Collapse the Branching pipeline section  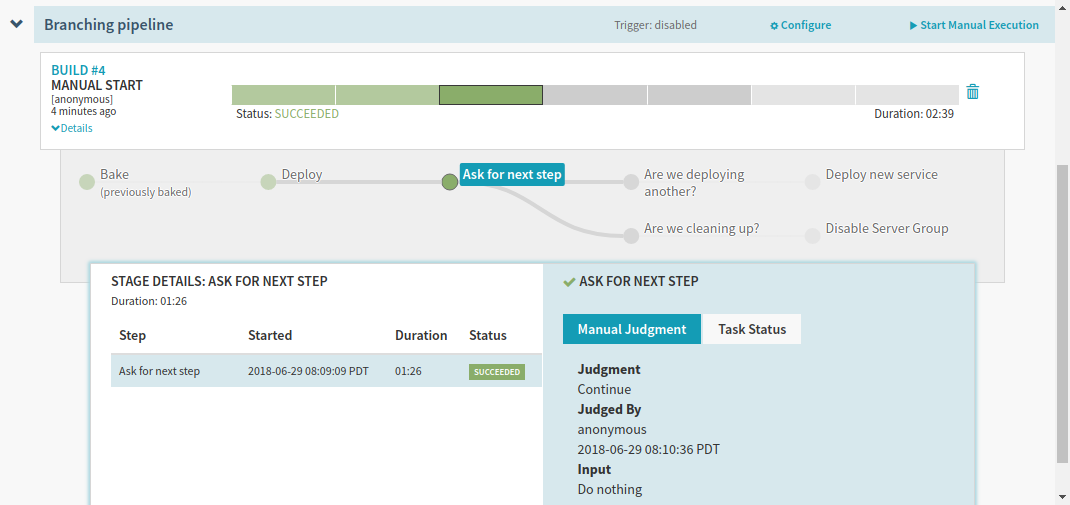[16, 24]
